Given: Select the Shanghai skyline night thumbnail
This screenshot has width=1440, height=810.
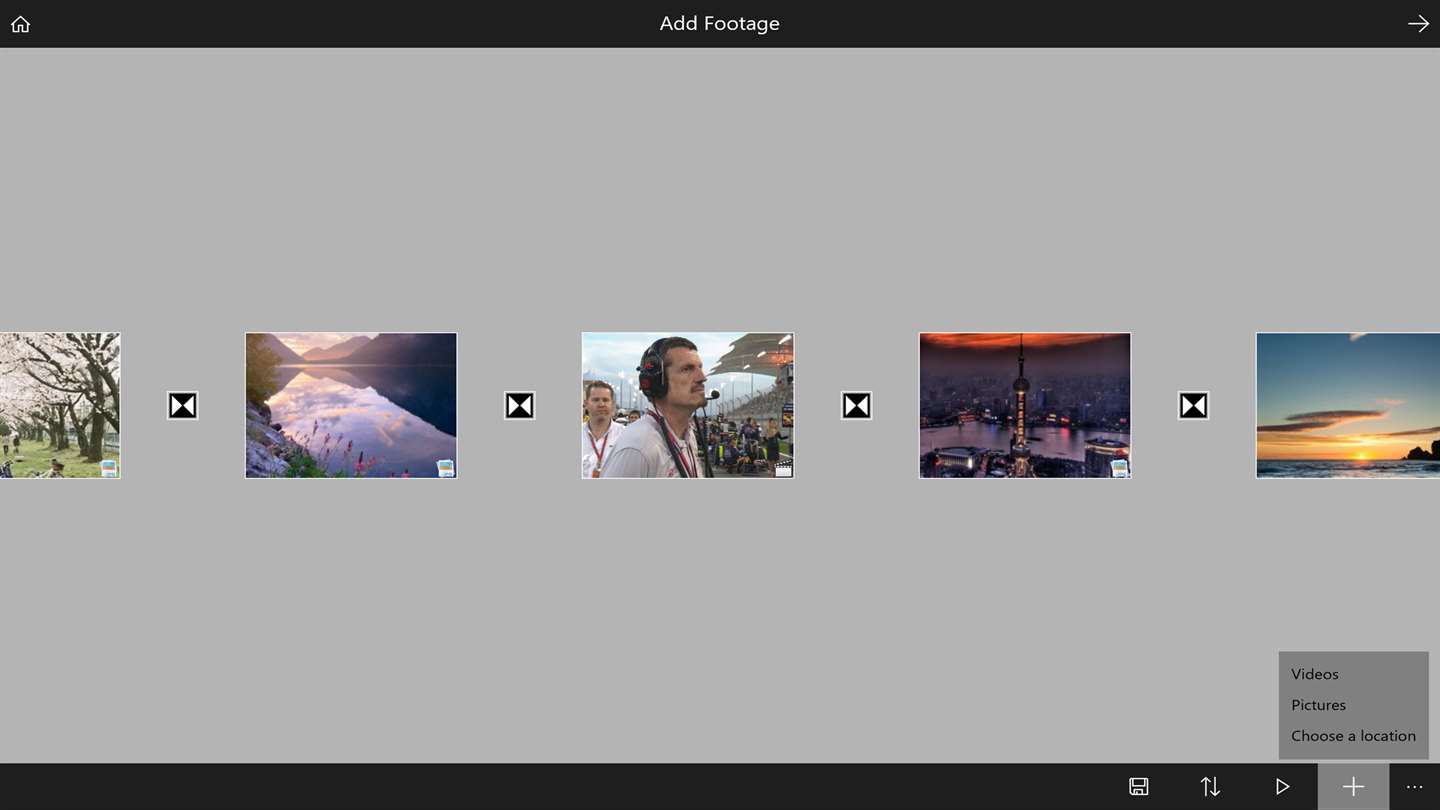Looking at the screenshot, I should 1025,405.
